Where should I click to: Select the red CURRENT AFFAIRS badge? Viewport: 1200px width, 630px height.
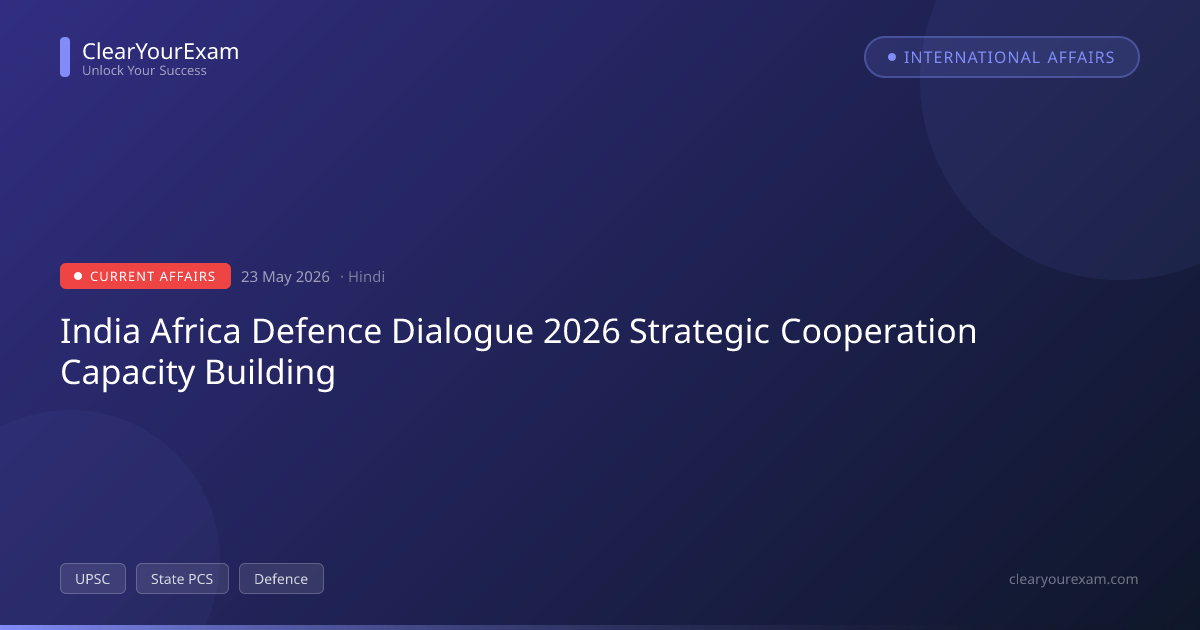[145, 276]
